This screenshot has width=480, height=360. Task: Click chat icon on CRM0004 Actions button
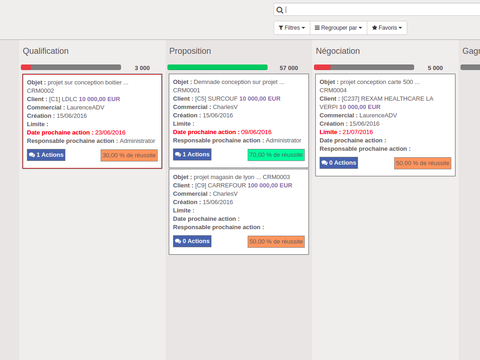[325, 163]
